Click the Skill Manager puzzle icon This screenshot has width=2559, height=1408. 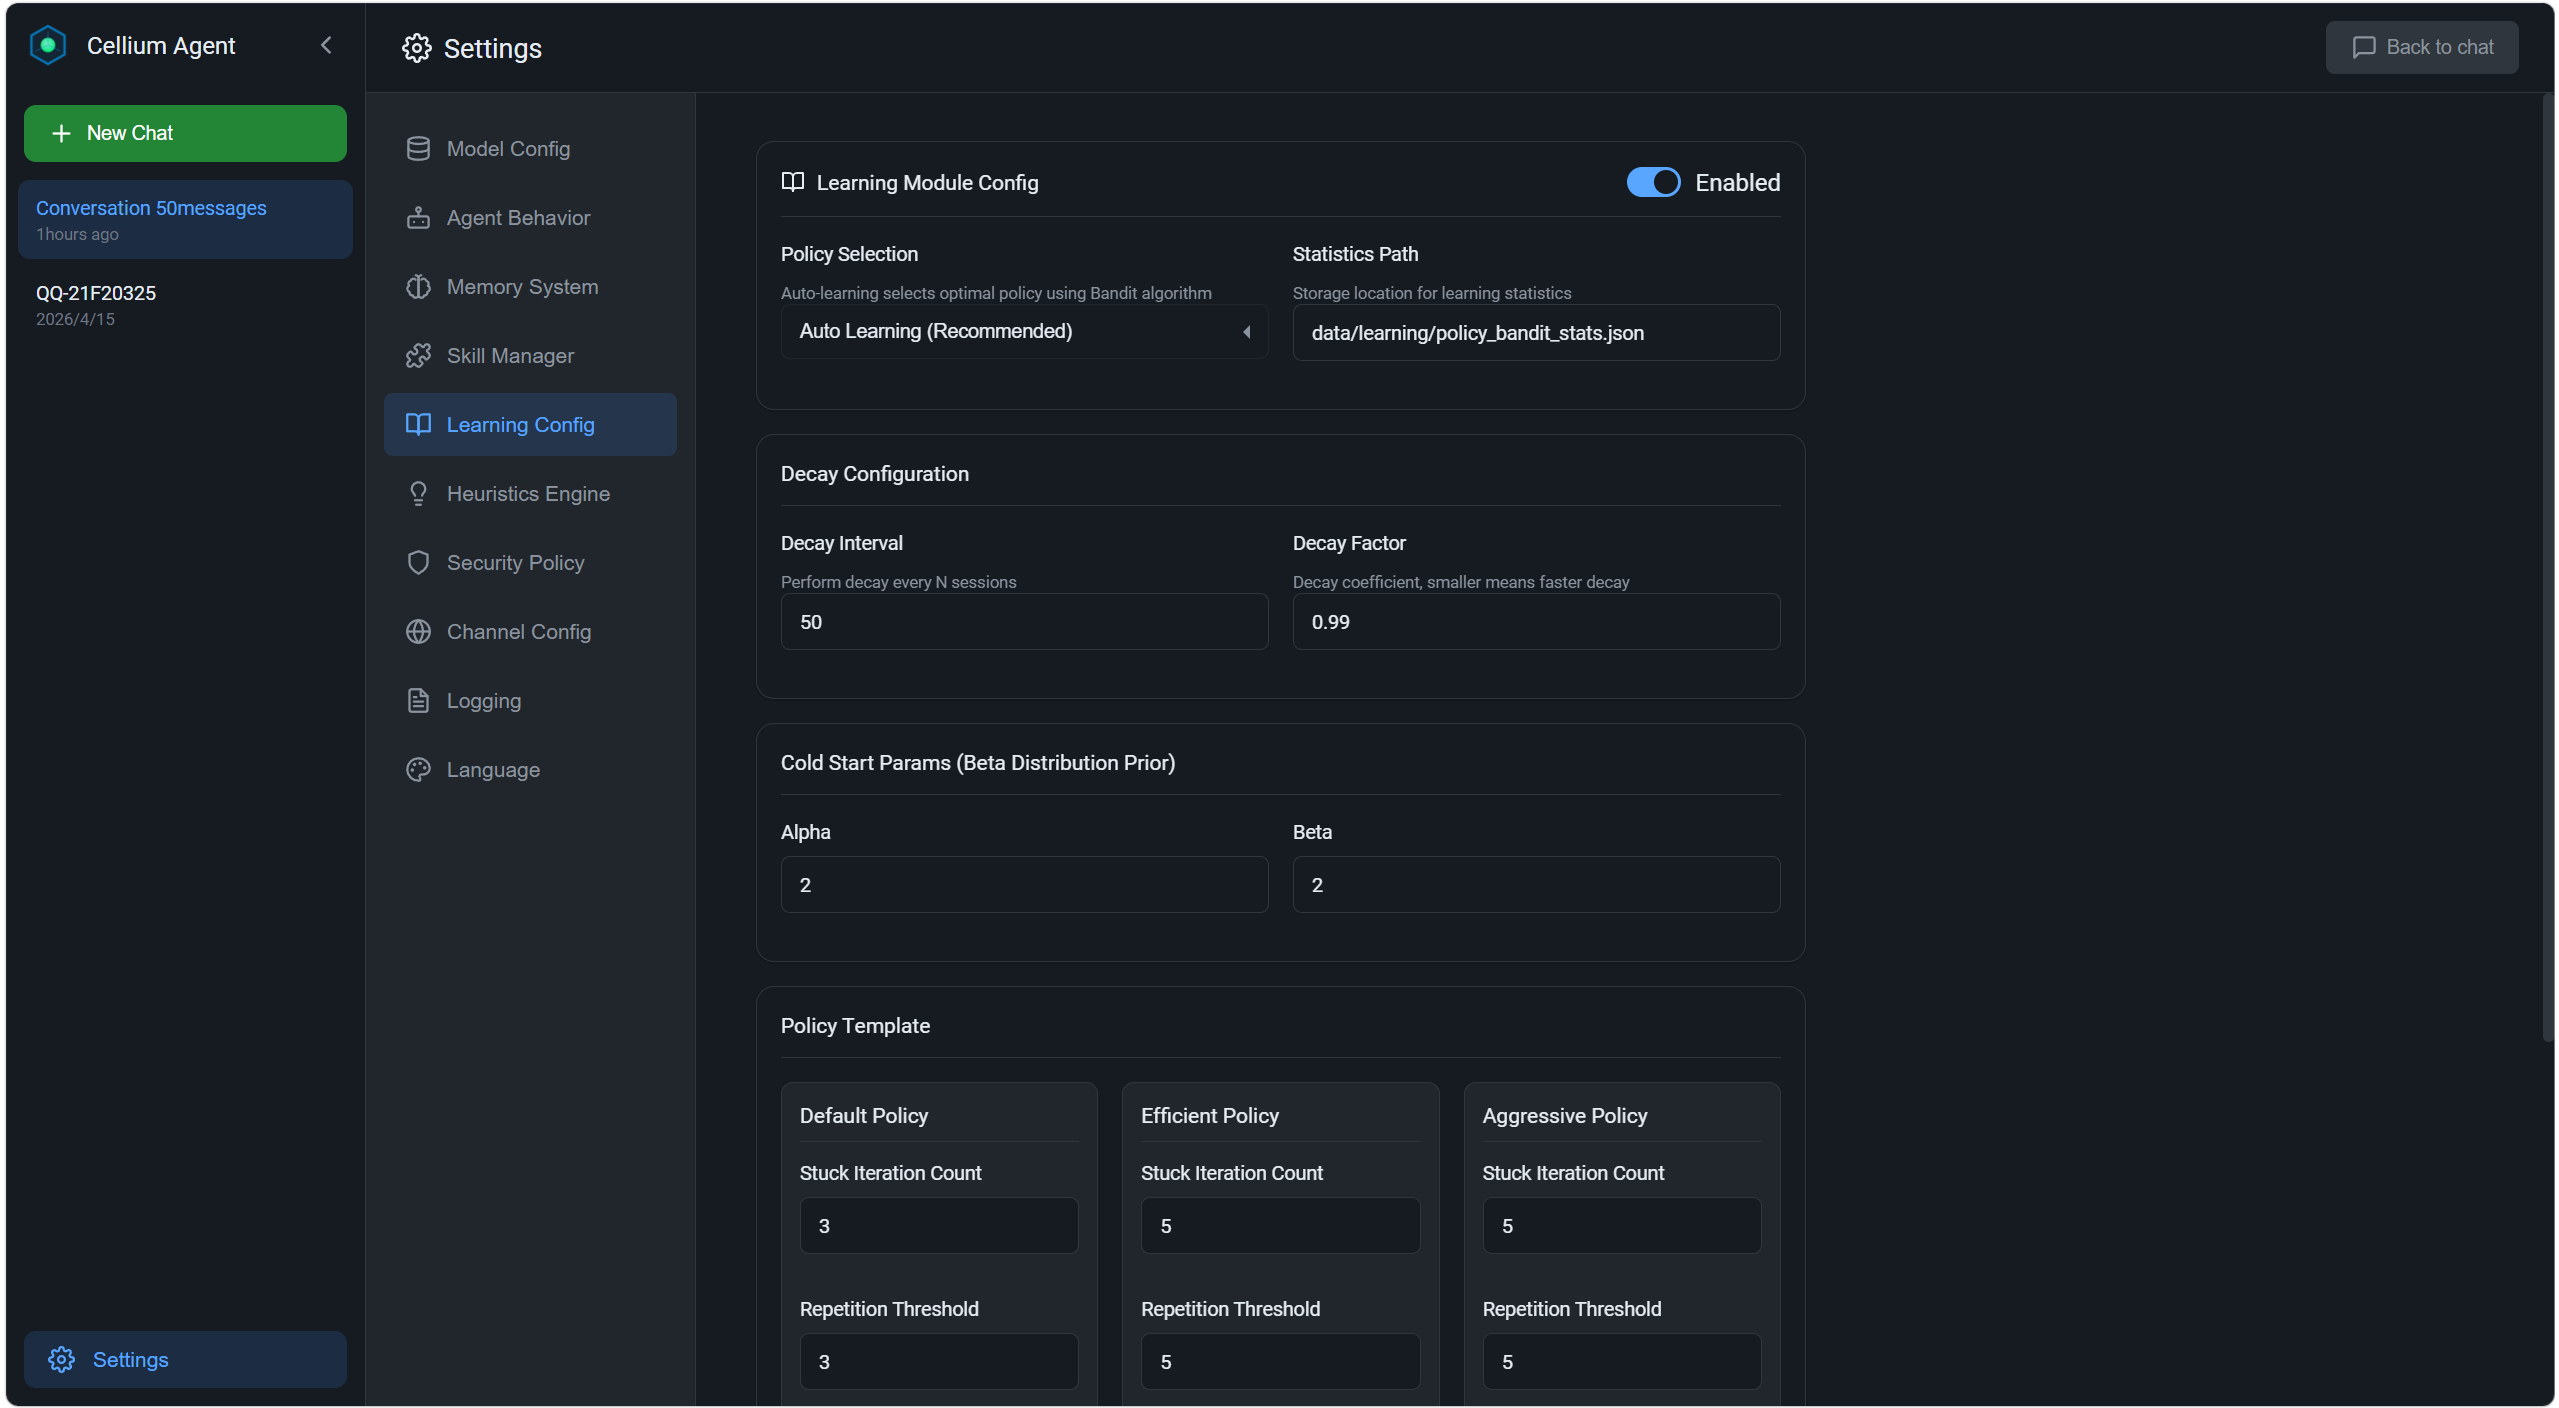418,356
